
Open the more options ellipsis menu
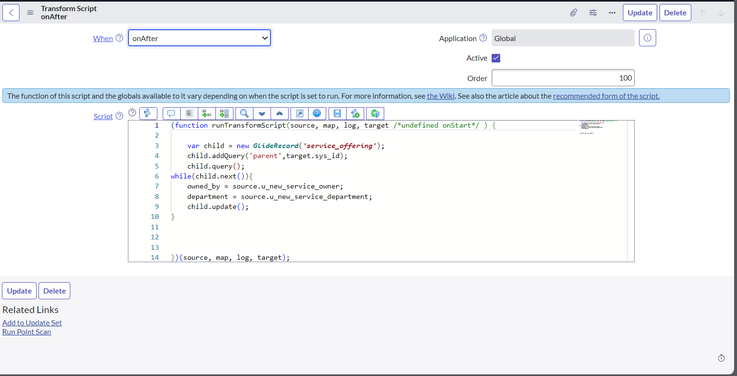612,13
